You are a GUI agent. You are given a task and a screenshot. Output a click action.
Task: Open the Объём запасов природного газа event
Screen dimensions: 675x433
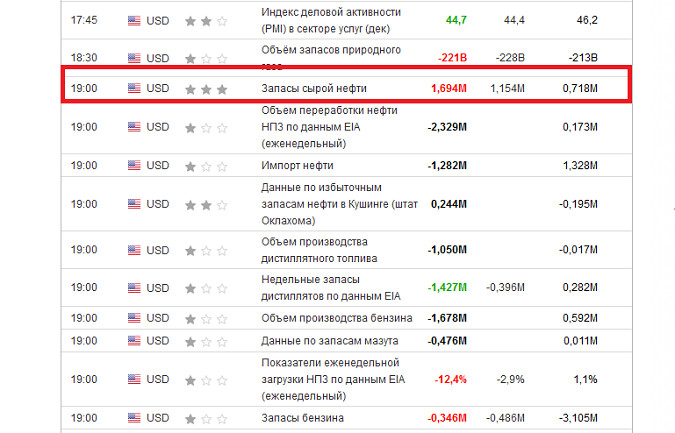(x=330, y=50)
